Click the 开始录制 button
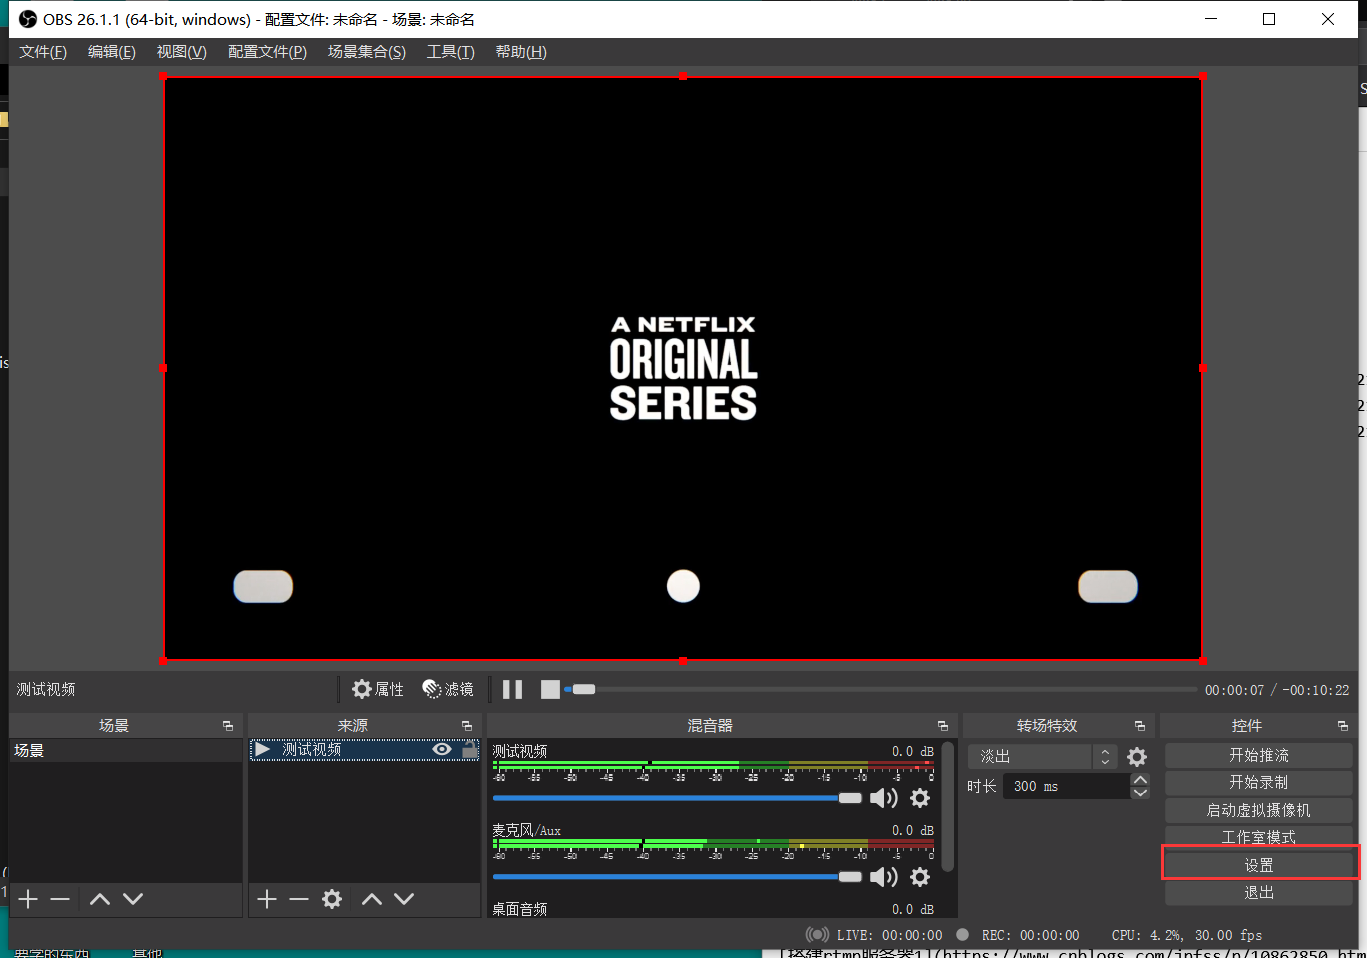Screen dimensions: 1367x958 coord(1258,783)
